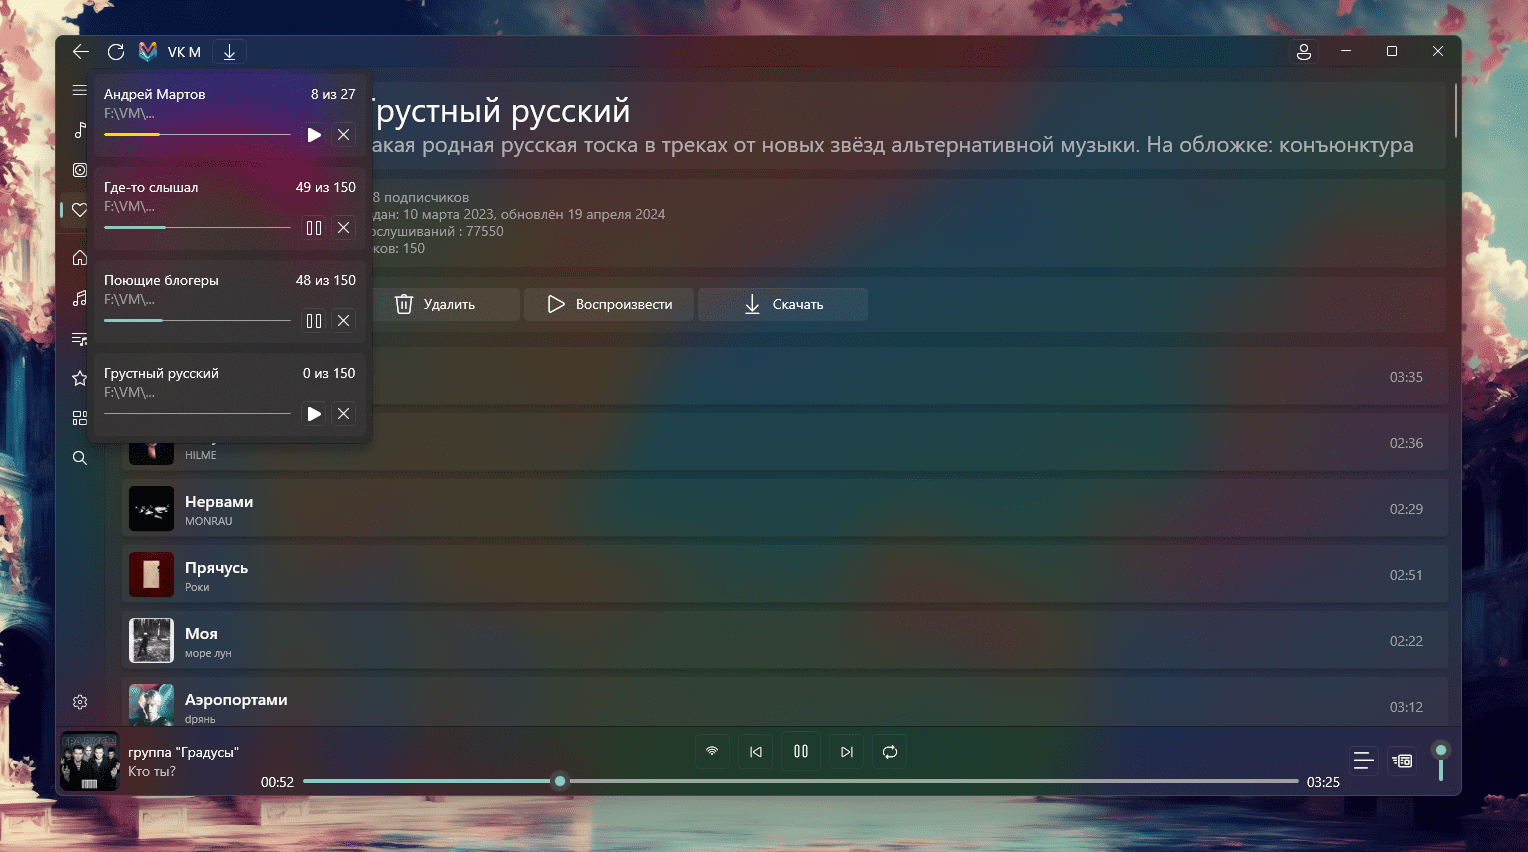1528x852 pixels.
Task: Minimize the VK M window
Action: pyautogui.click(x=1346, y=51)
